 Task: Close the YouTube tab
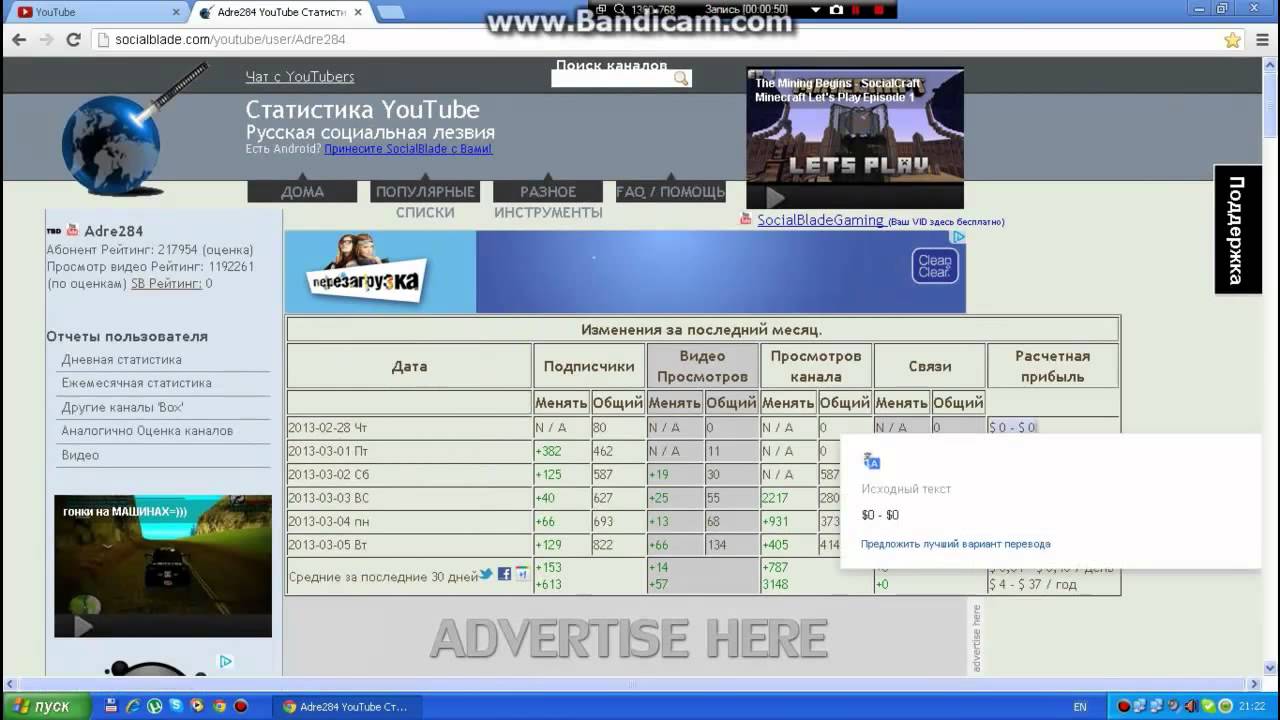(x=176, y=12)
